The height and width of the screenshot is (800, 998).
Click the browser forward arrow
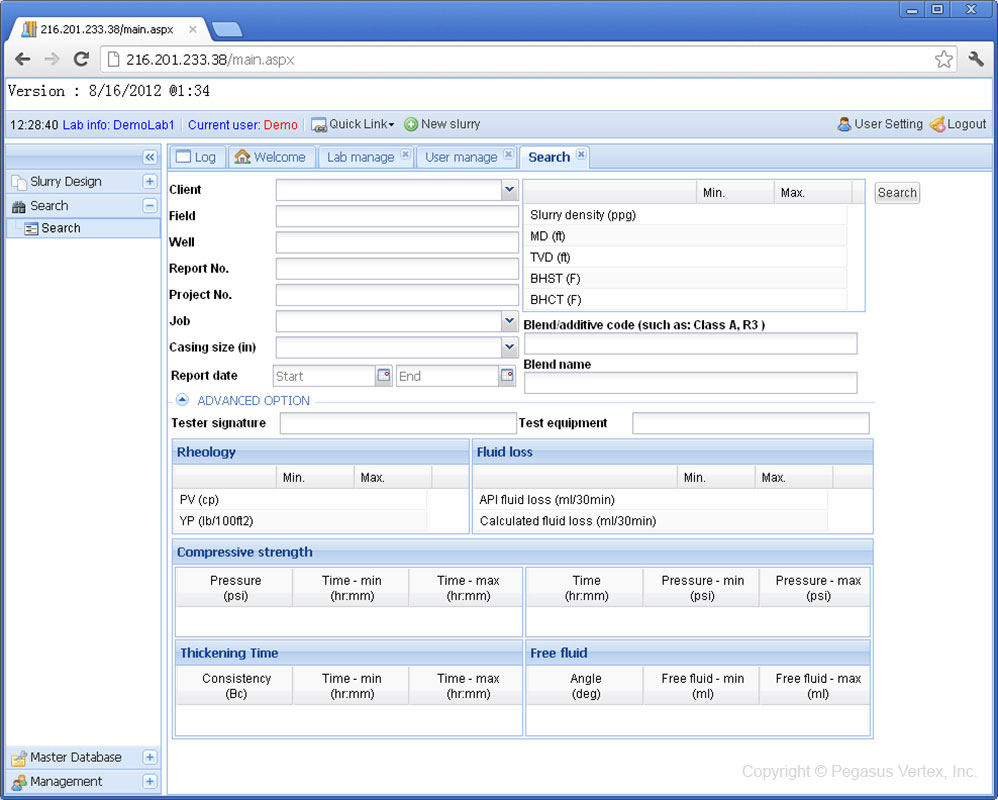pos(52,59)
